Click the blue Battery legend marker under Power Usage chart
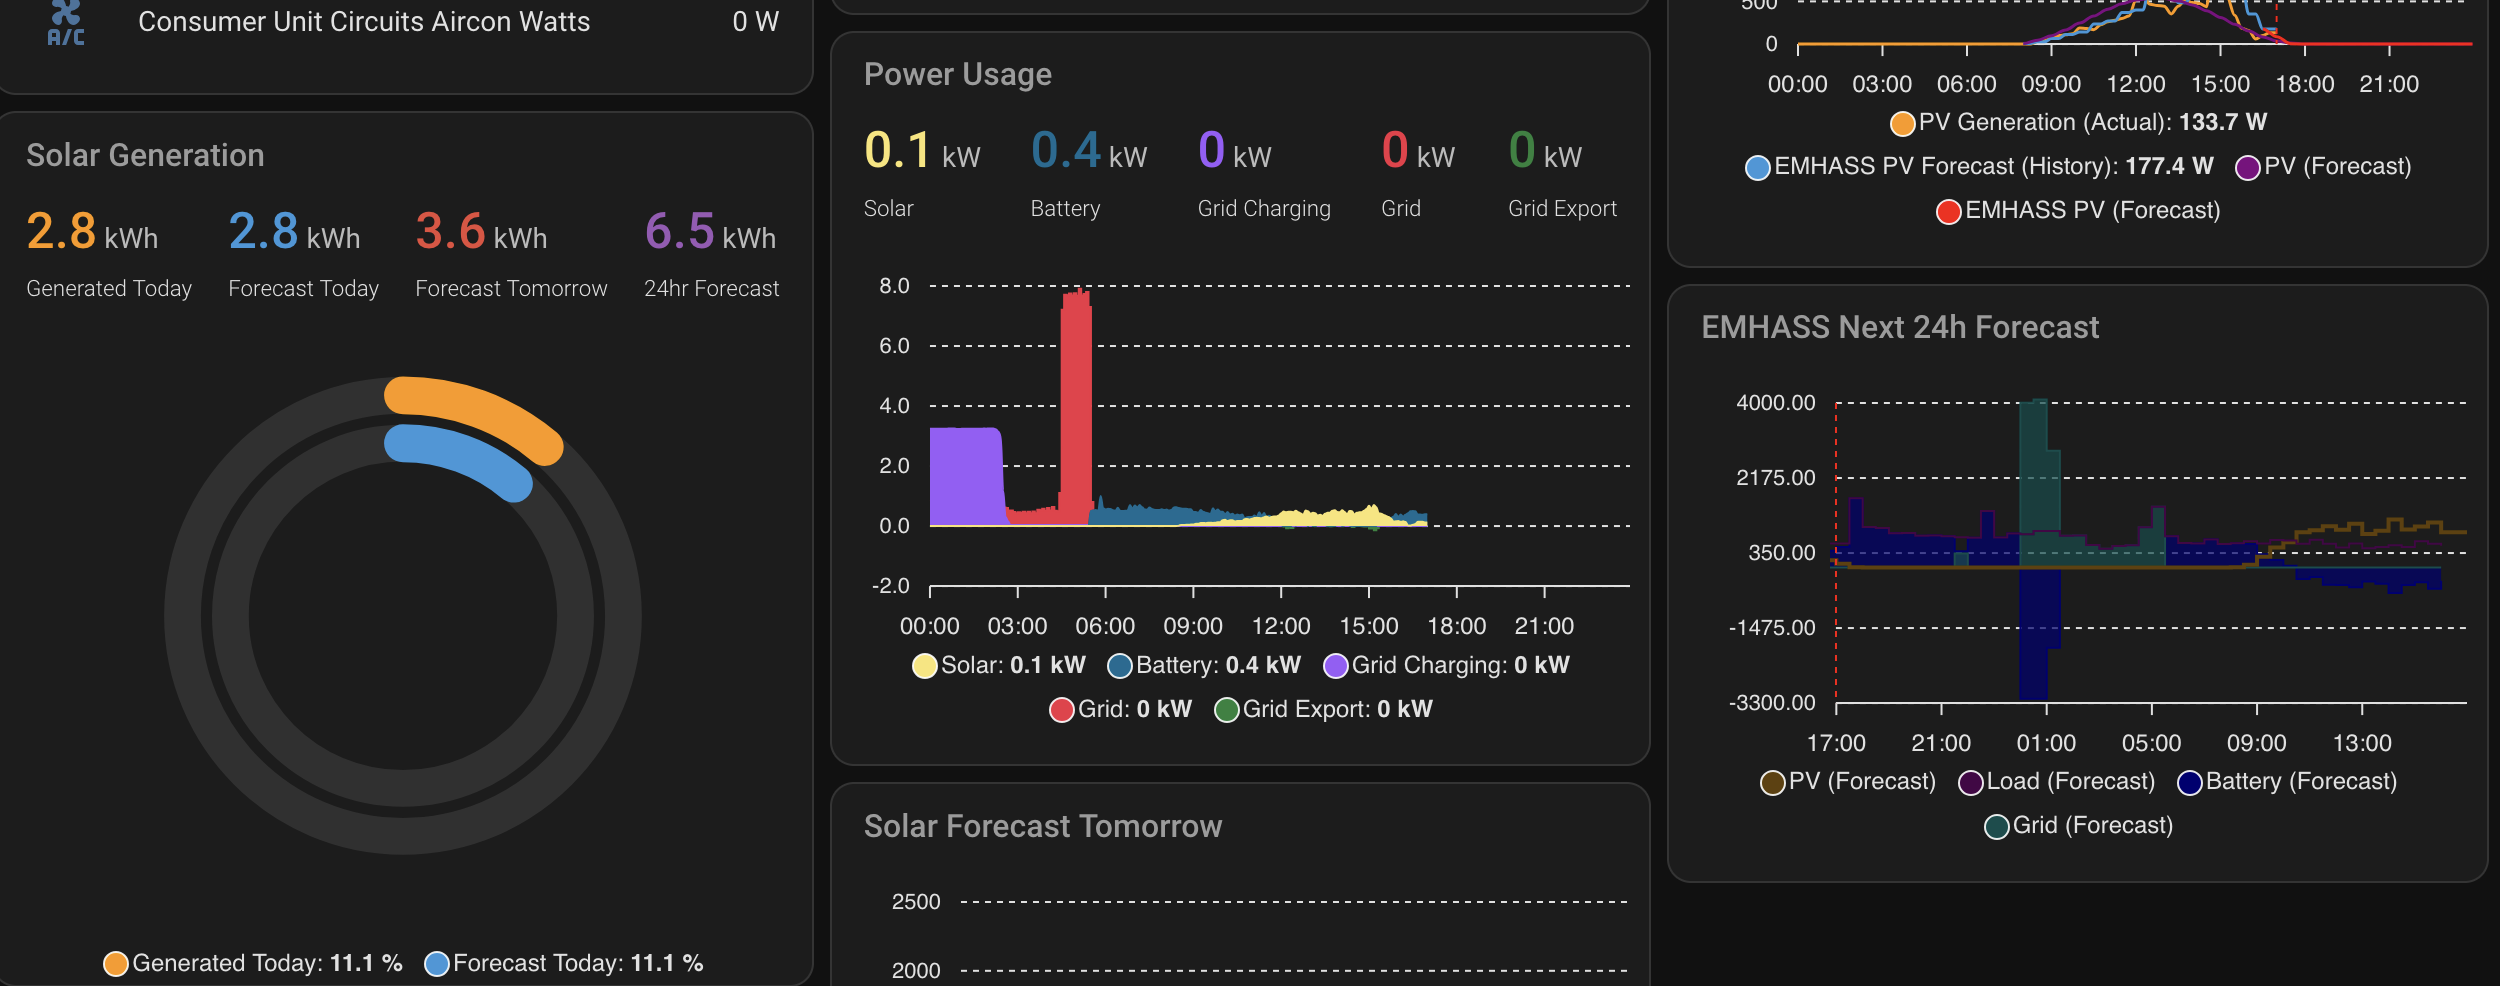The image size is (2500, 986). tap(1120, 666)
